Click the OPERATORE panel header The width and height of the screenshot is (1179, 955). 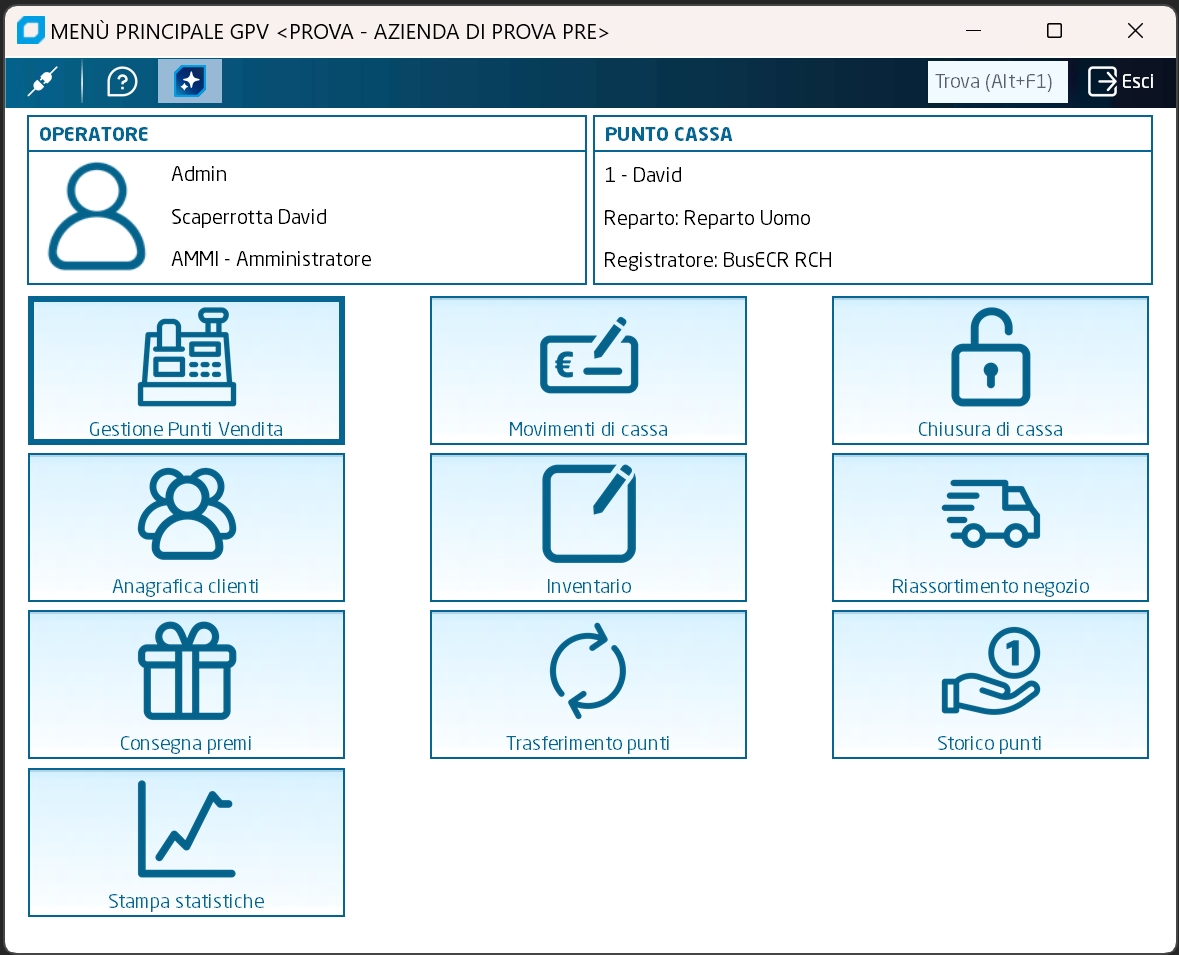click(94, 134)
